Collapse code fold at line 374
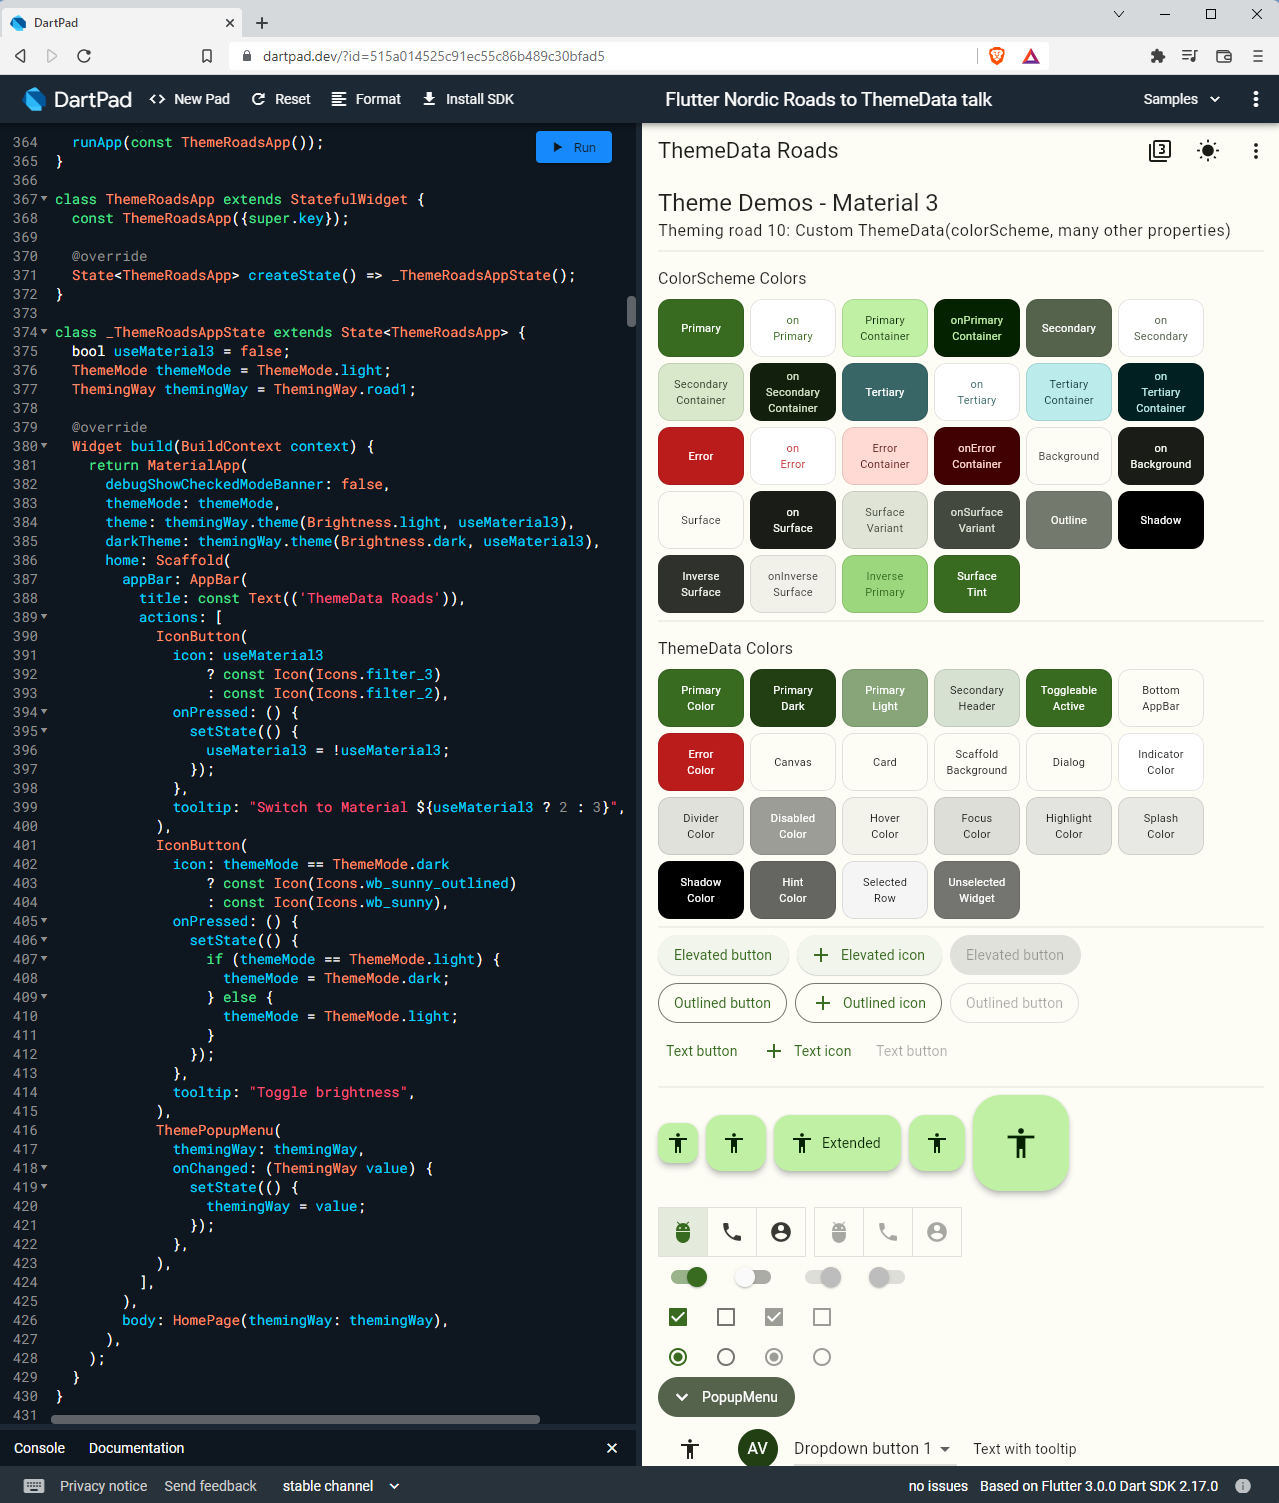Image resolution: width=1279 pixels, height=1503 pixels. pyautogui.click(x=44, y=332)
